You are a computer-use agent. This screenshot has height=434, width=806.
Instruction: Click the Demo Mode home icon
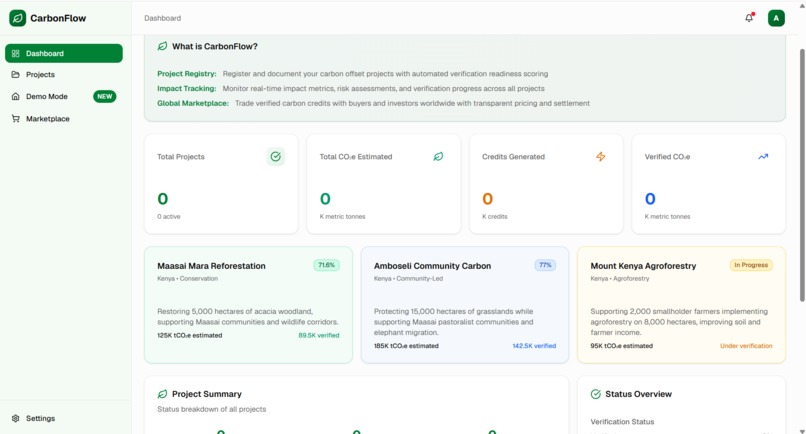click(15, 96)
